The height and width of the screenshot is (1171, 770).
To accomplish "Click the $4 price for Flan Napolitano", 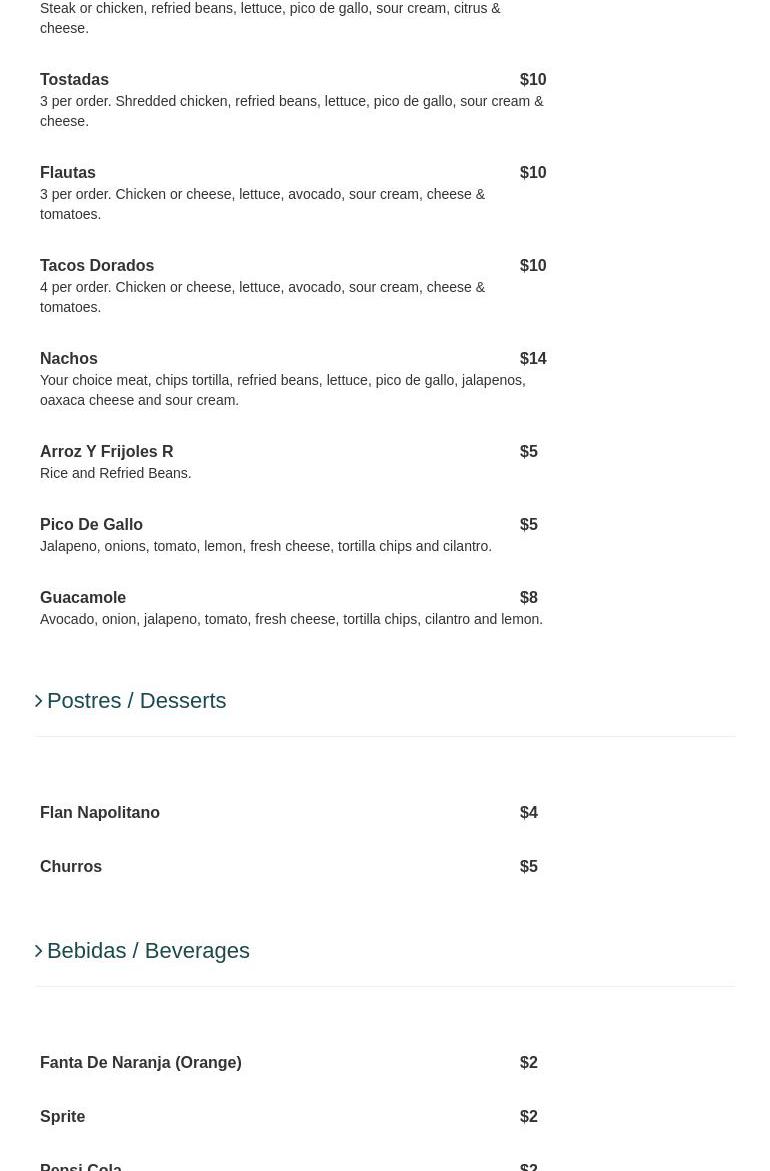I will click(529, 813).
